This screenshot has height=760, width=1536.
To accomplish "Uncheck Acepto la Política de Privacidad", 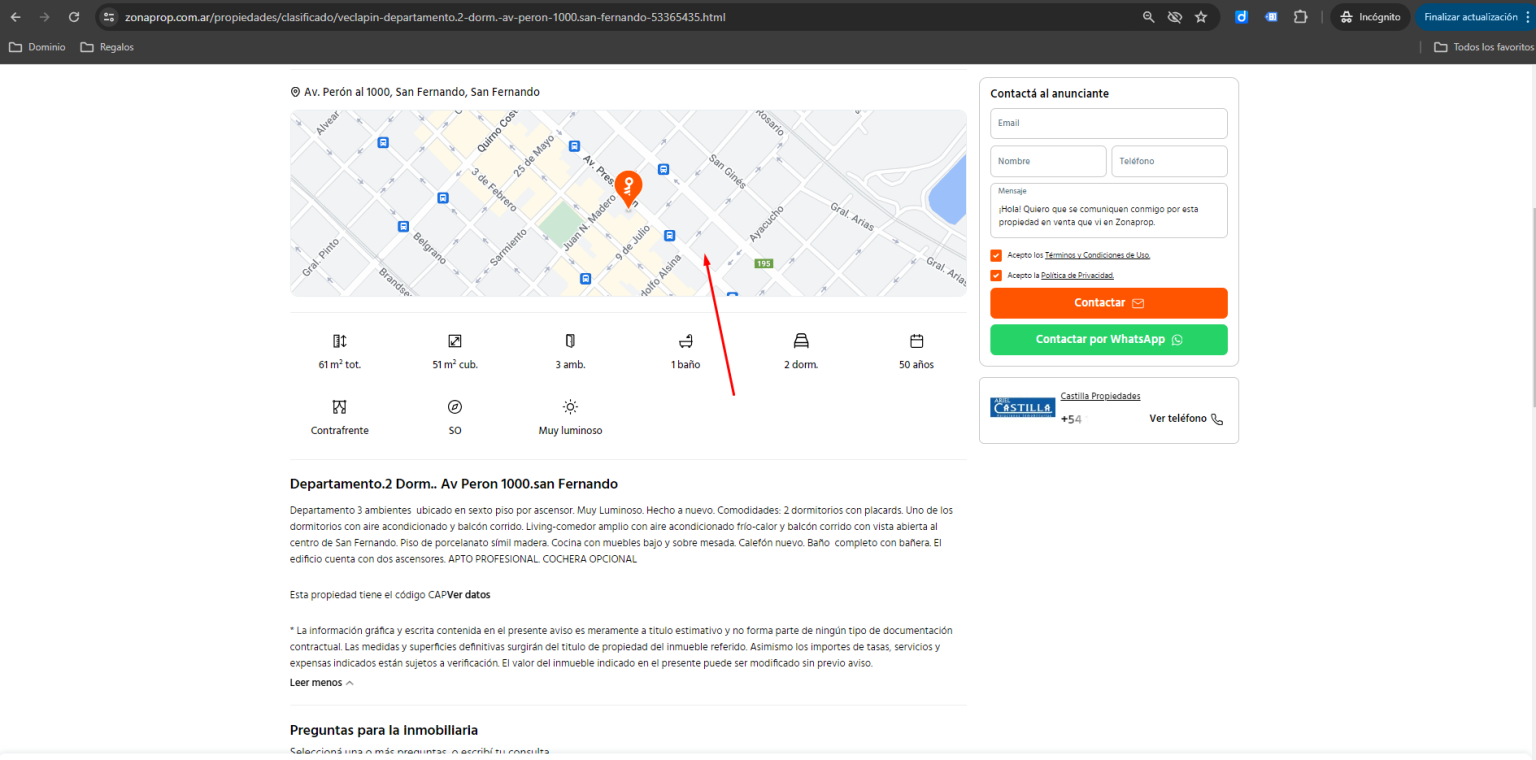I will [996, 275].
